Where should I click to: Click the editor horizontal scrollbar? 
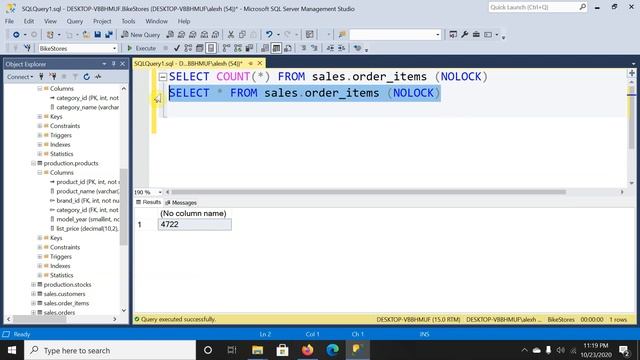(368, 192)
